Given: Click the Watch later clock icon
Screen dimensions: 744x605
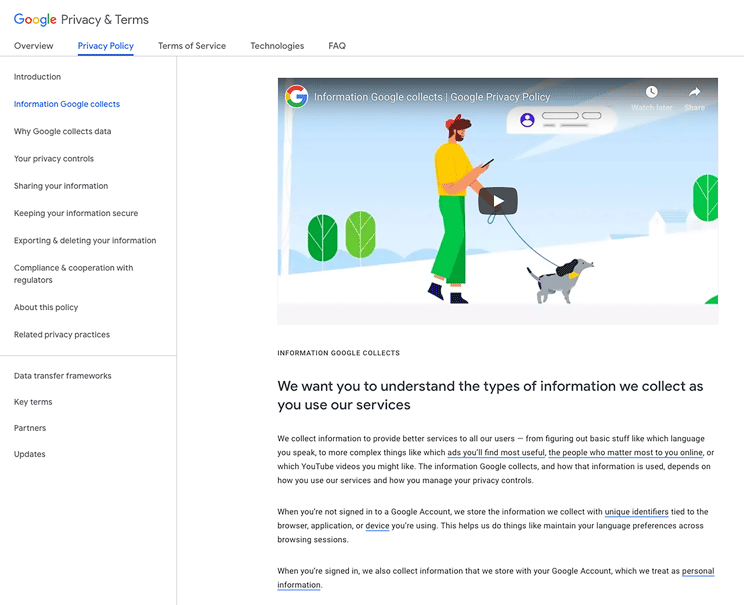Looking at the screenshot, I should 651,92.
